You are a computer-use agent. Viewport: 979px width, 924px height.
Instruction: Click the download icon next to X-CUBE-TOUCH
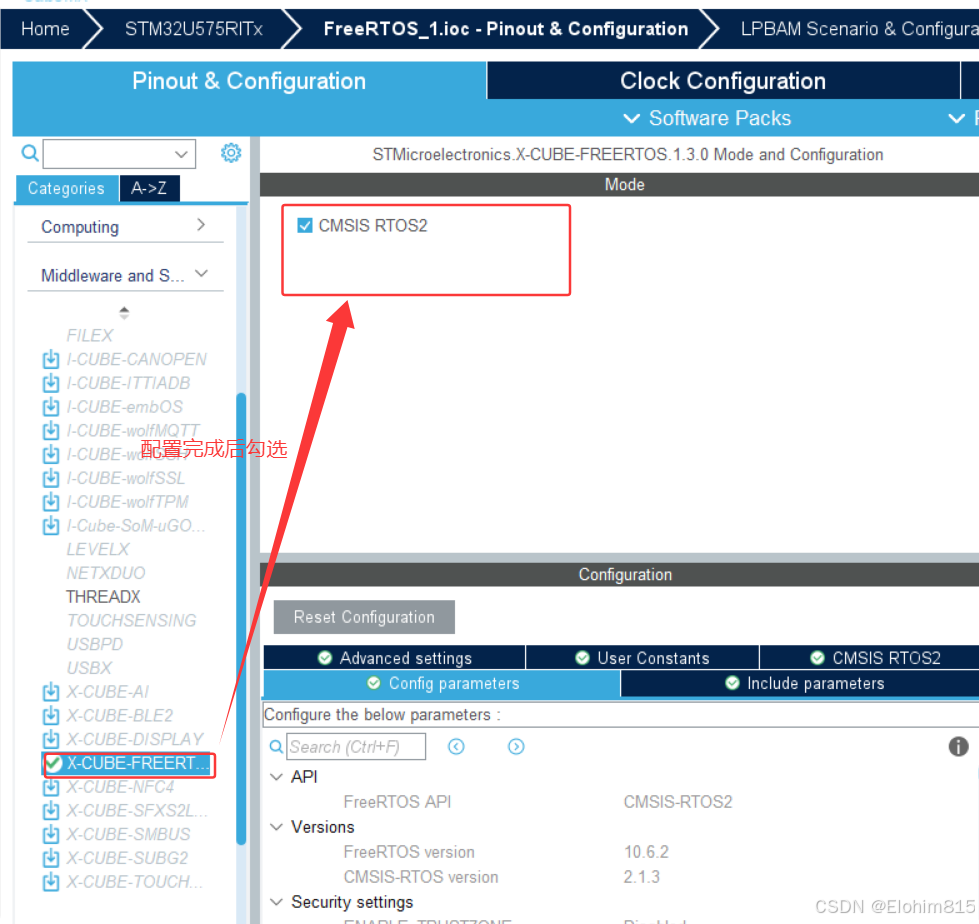51,882
